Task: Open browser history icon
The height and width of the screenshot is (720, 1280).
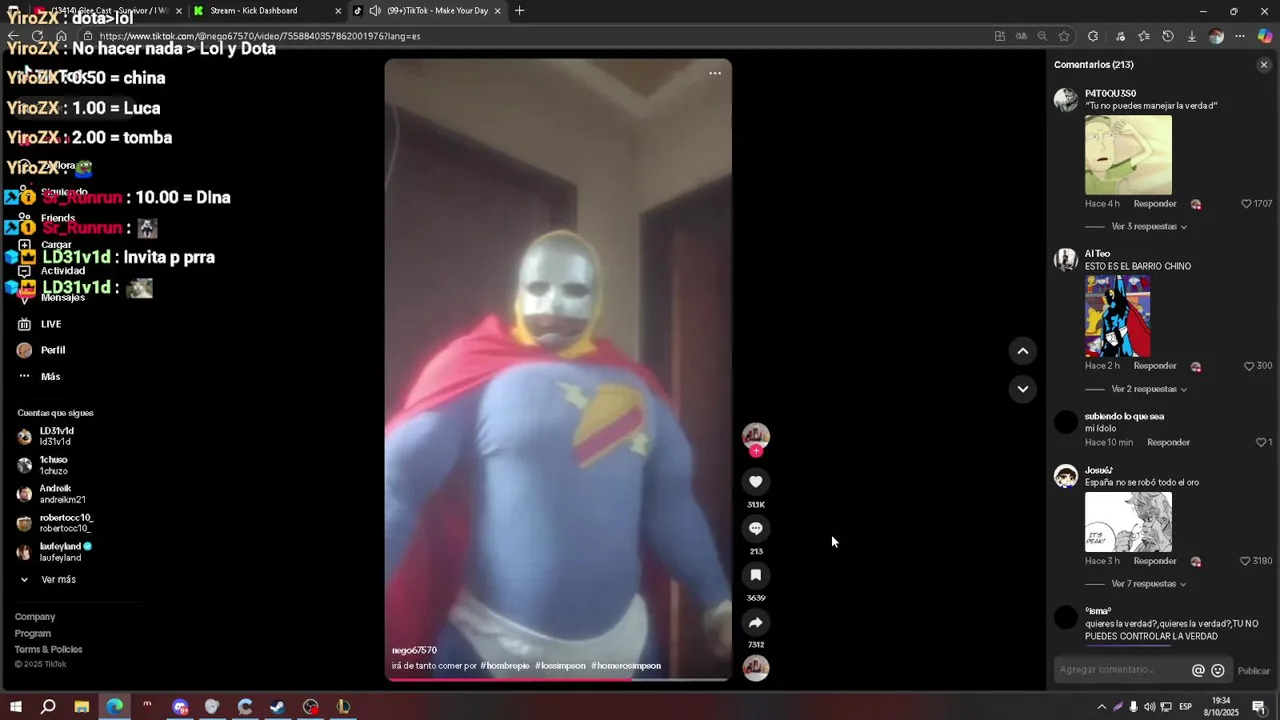Action: [1167, 36]
